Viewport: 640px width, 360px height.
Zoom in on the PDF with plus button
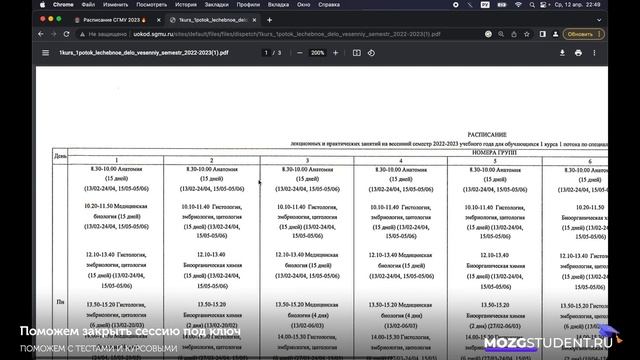point(336,53)
